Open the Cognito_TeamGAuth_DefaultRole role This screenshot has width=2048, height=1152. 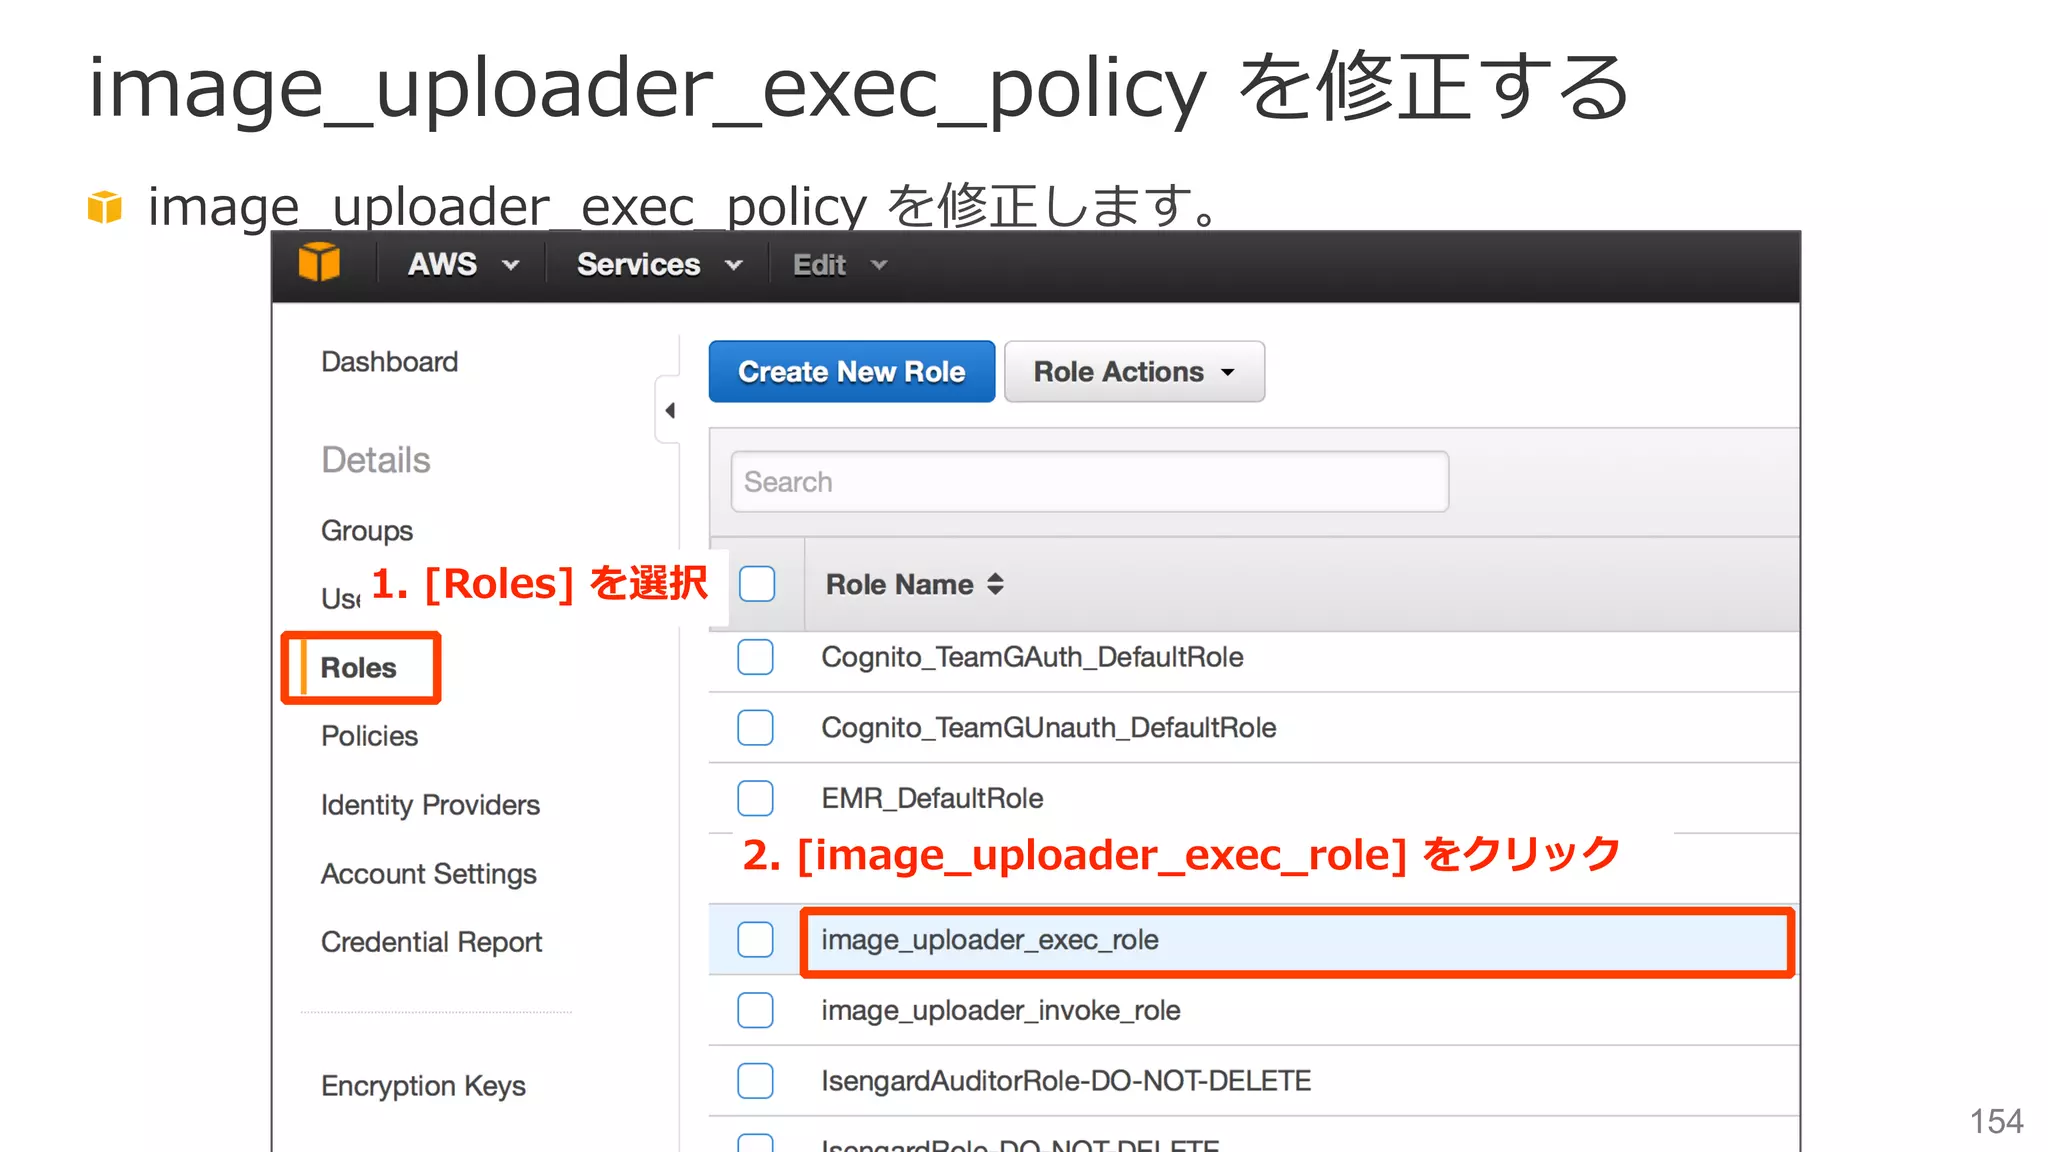click(x=1032, y=657)
